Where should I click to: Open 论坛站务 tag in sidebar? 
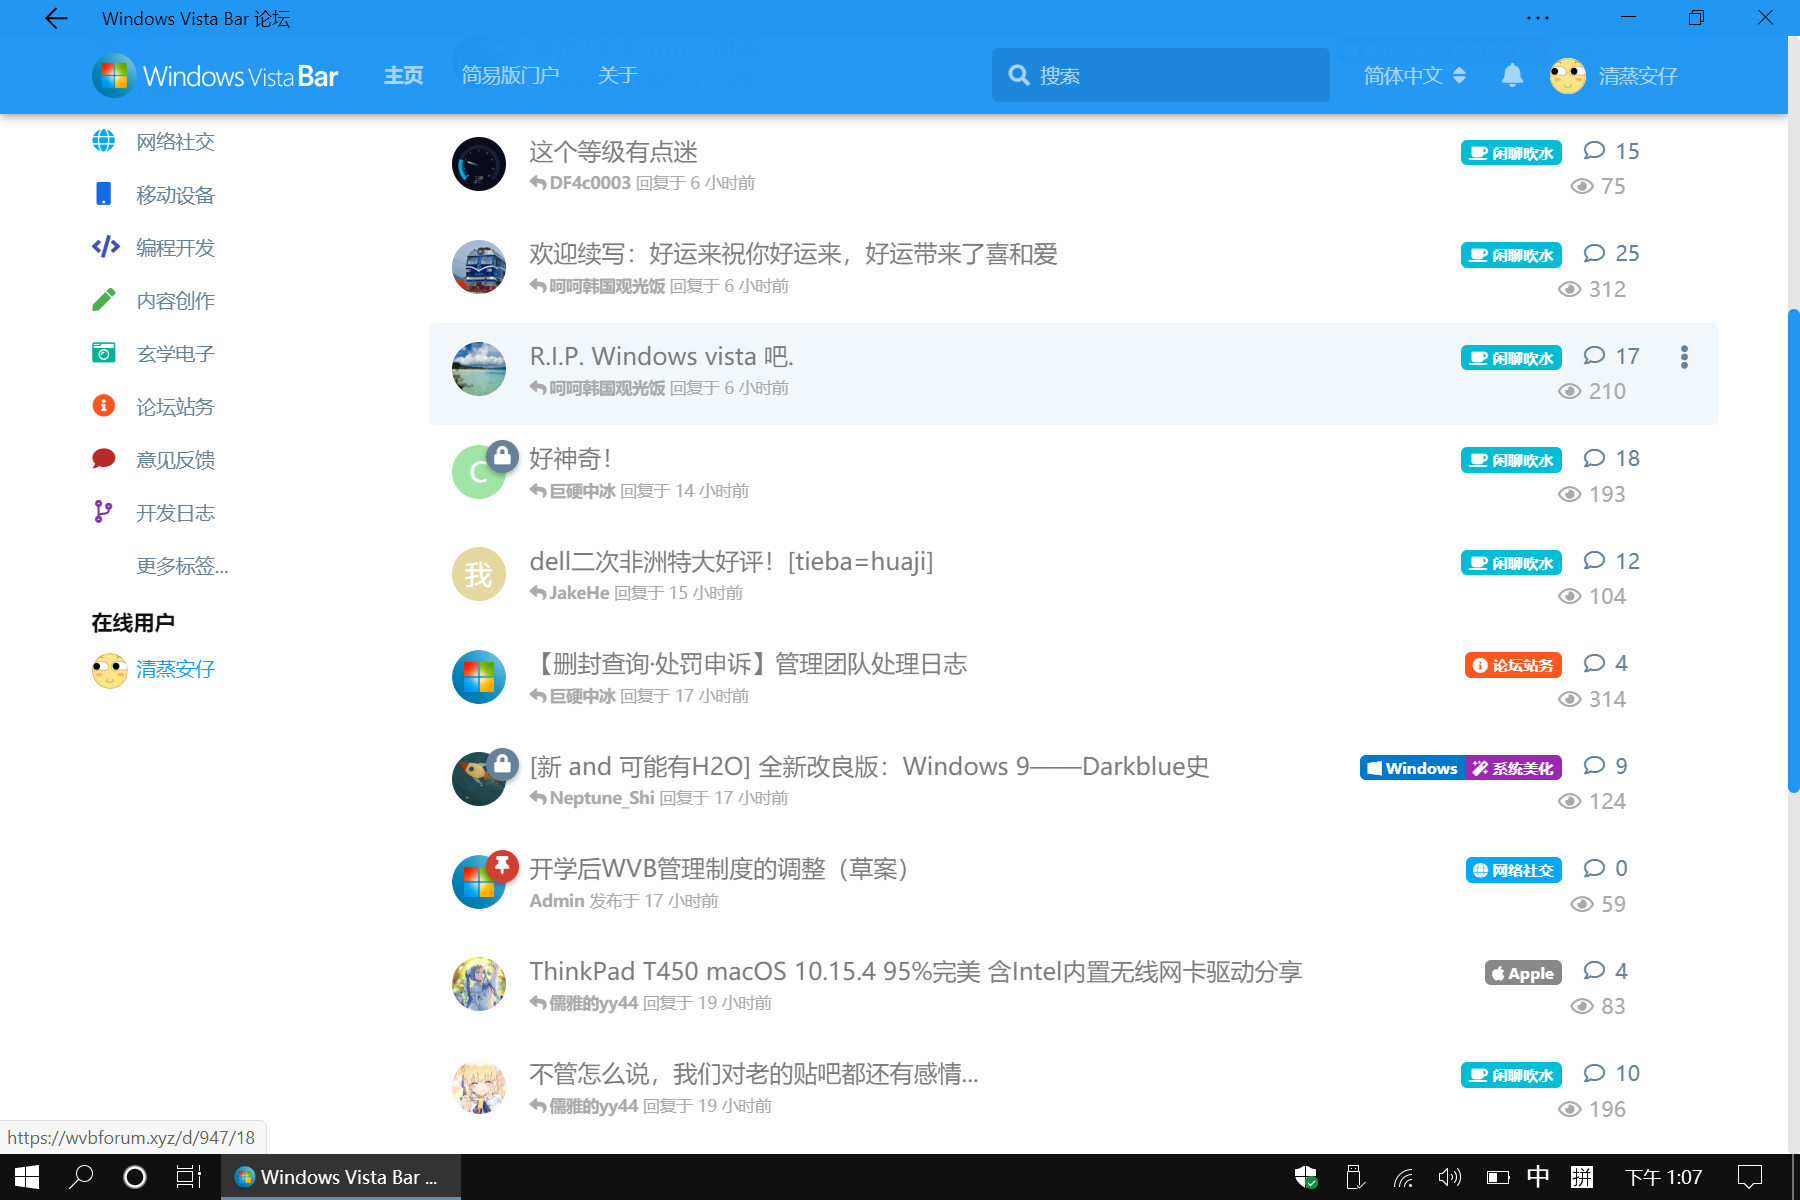tap(176, 407)
